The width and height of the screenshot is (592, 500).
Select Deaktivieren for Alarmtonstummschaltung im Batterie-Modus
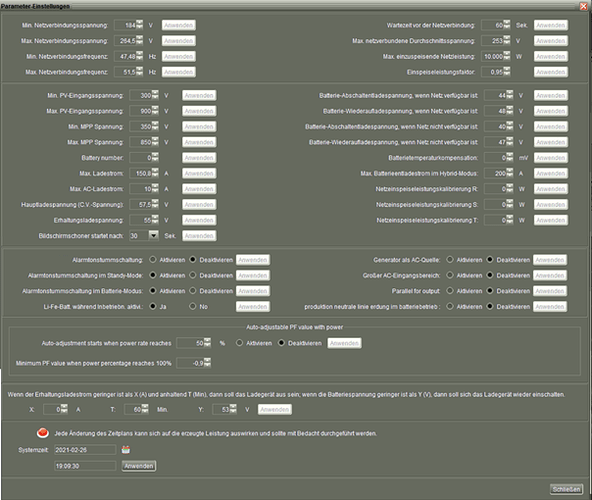(193, 290)
